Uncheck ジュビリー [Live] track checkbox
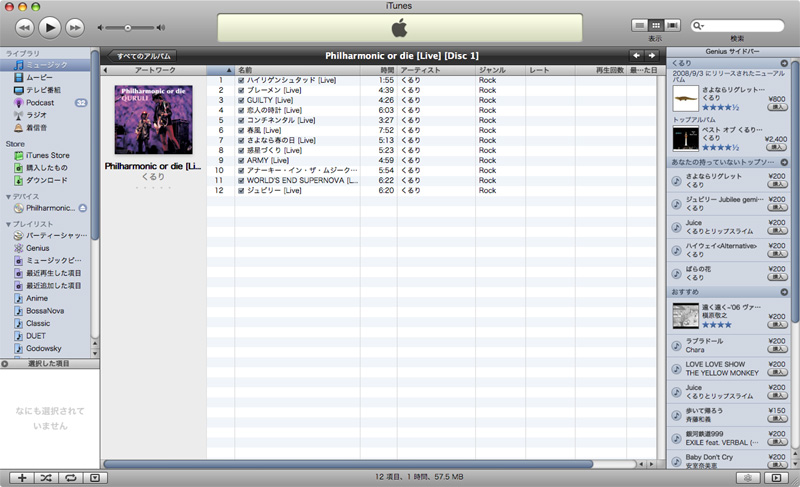This screenshot has height=487, width=800. (x=241, y=191)
